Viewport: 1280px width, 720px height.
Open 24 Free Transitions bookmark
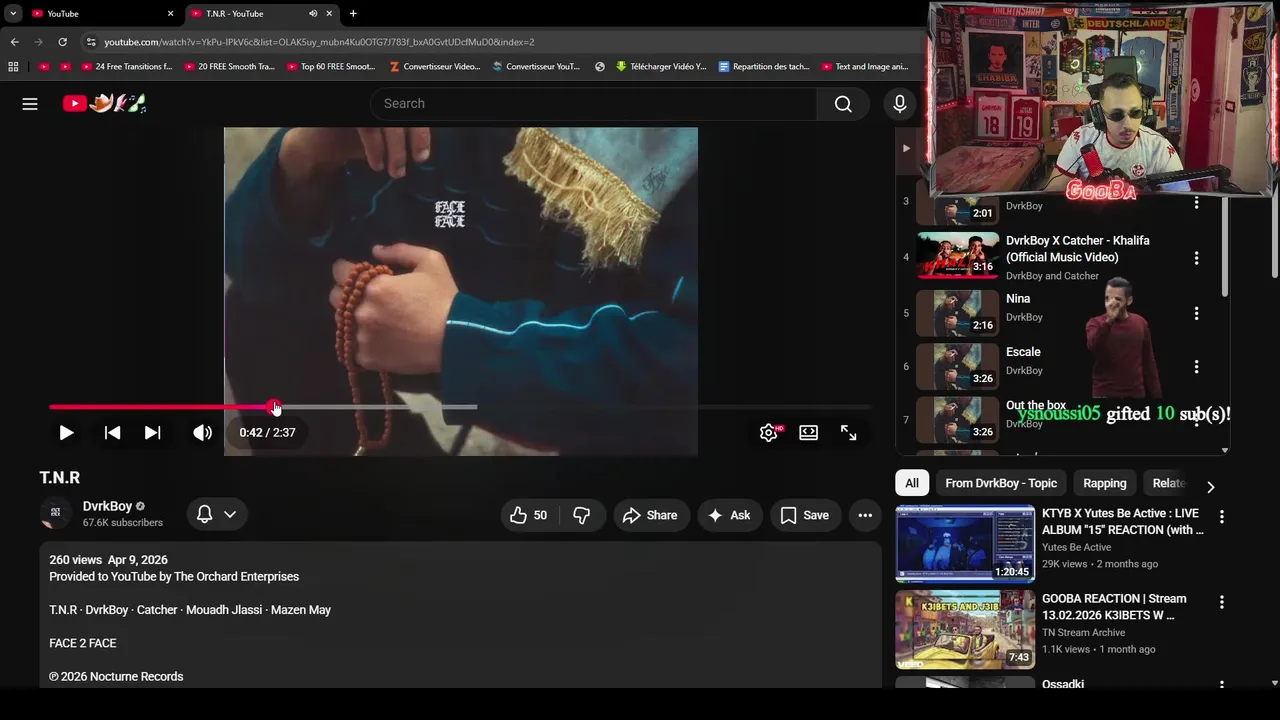(x=125, y=67)
